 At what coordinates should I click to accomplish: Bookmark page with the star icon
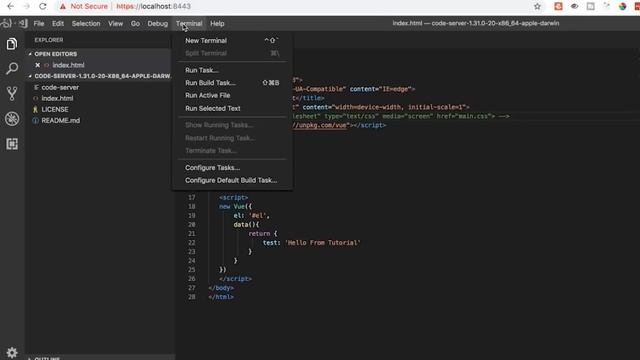pyautogui.click(x=537, y=6)
